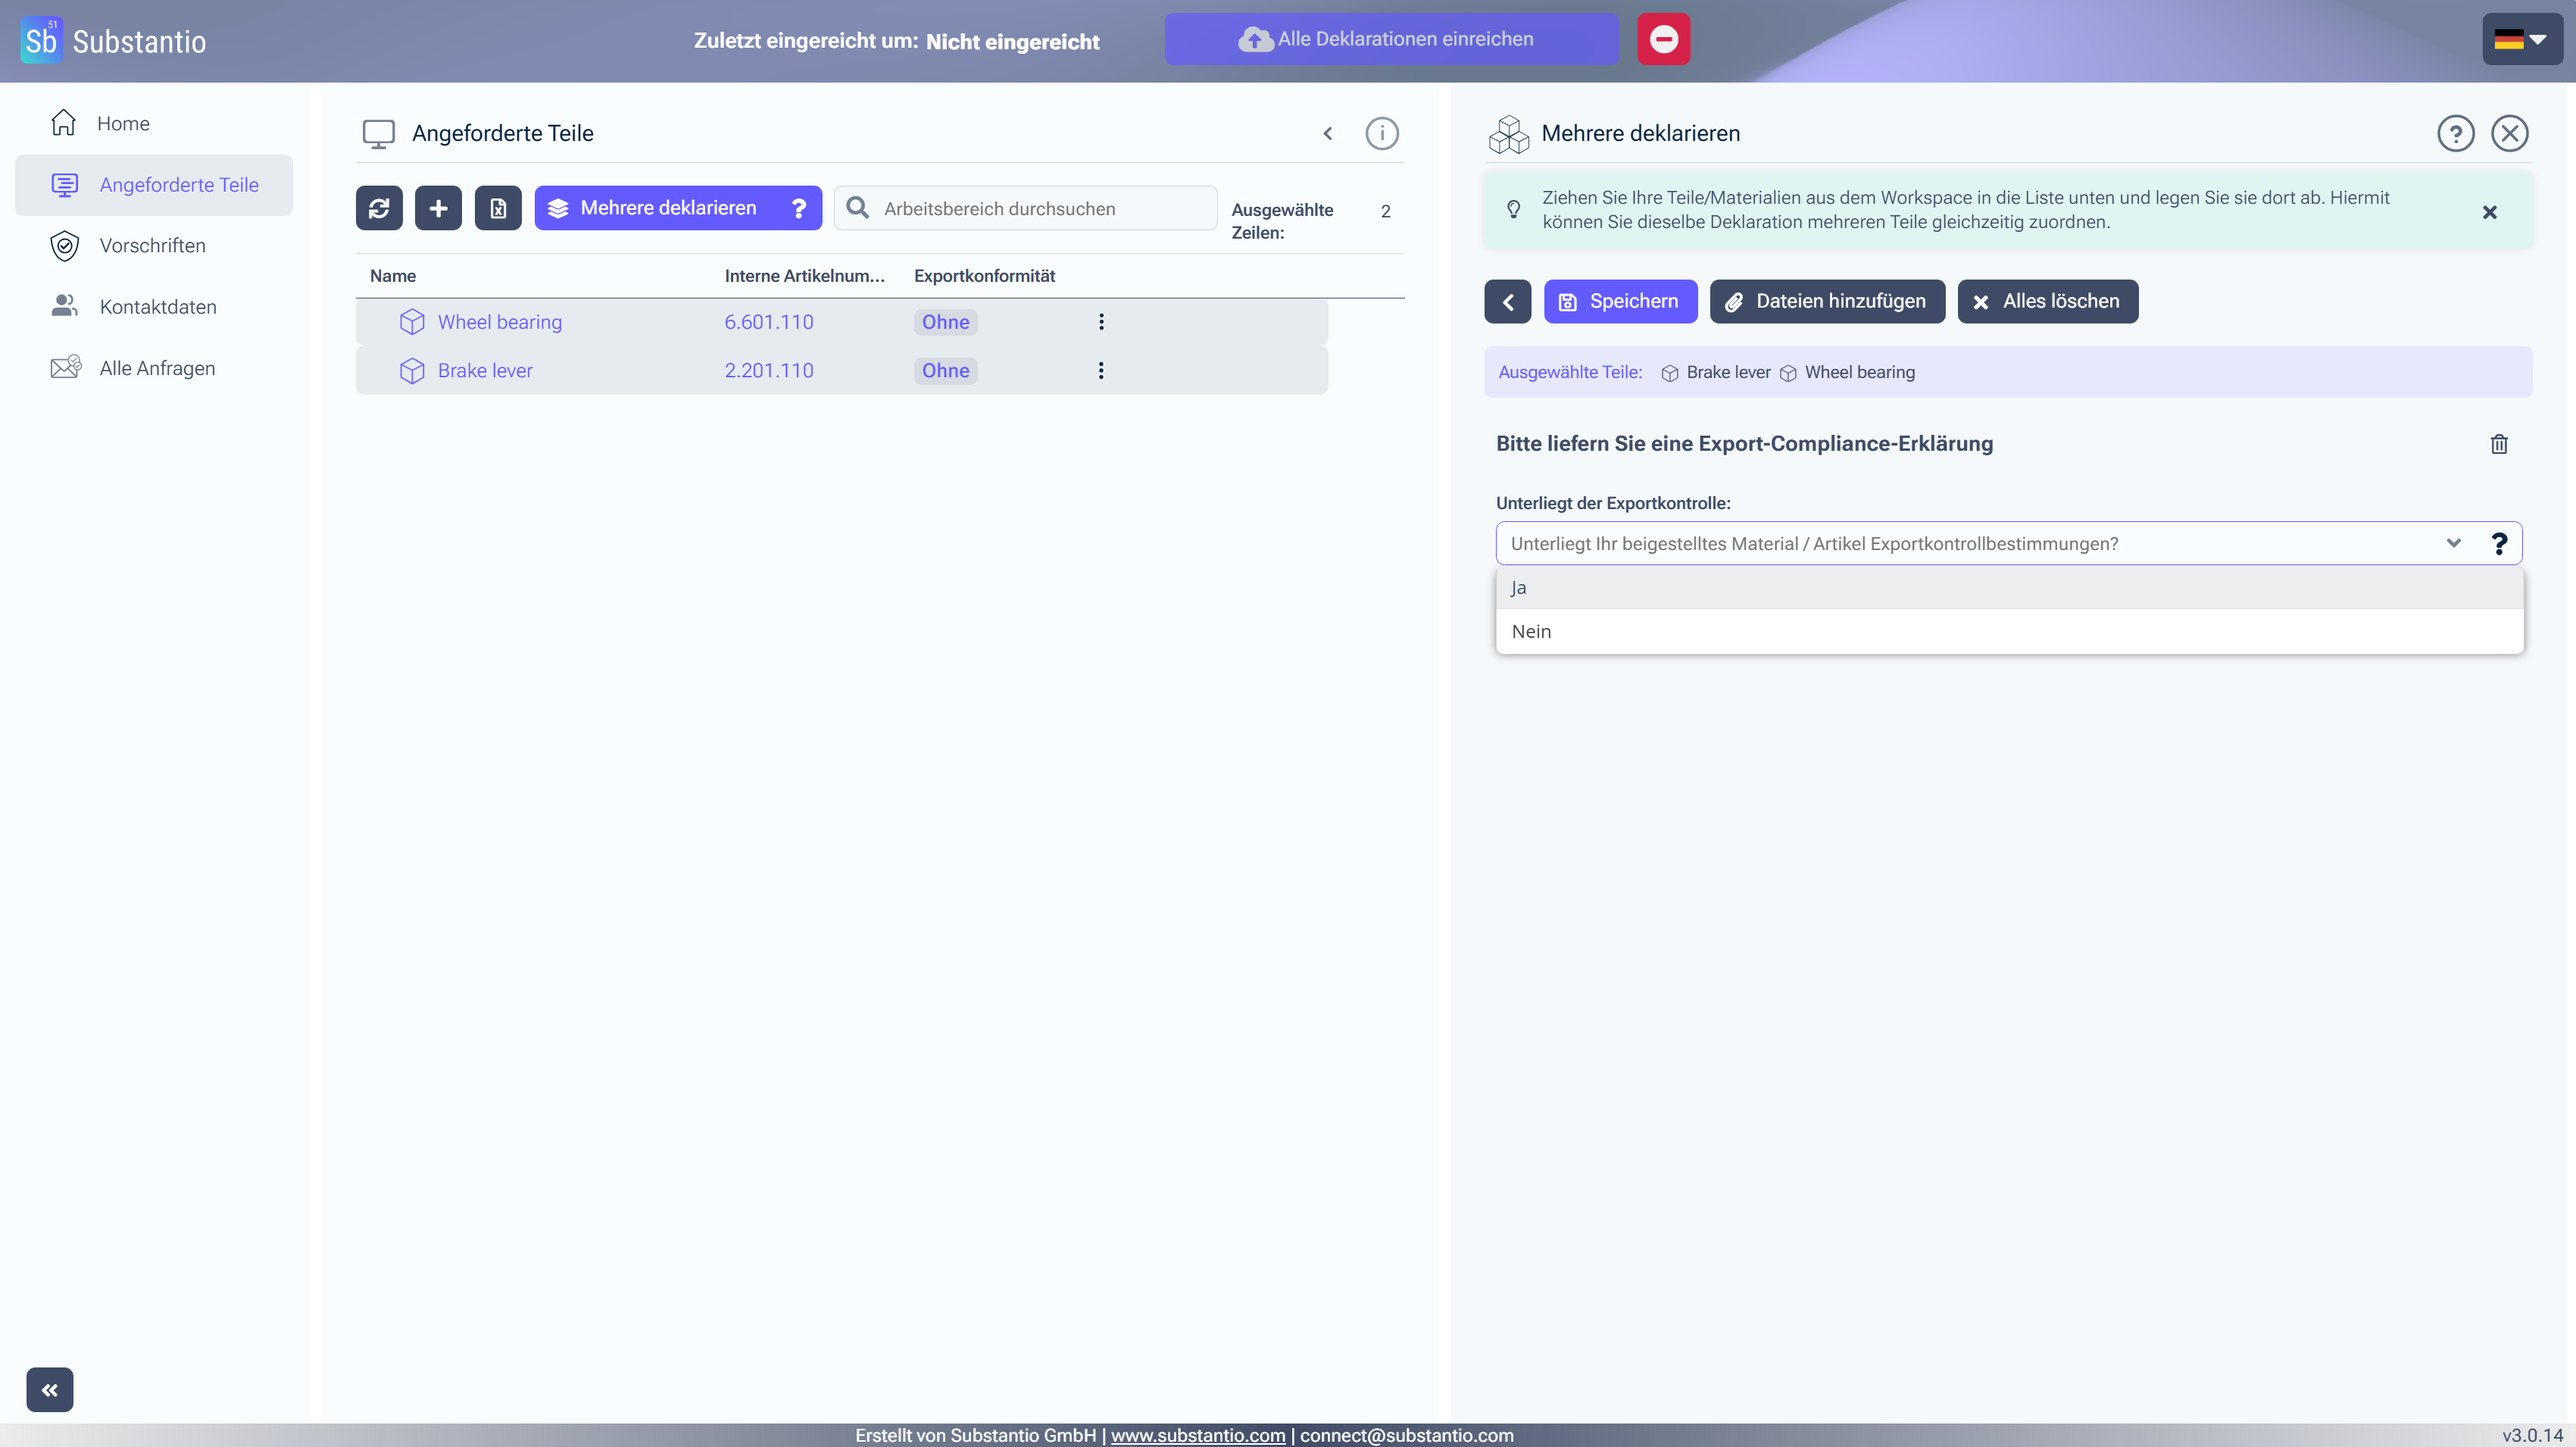Click the Speichern button
Viewport: 2576px width, 1447px height.
1620,301
